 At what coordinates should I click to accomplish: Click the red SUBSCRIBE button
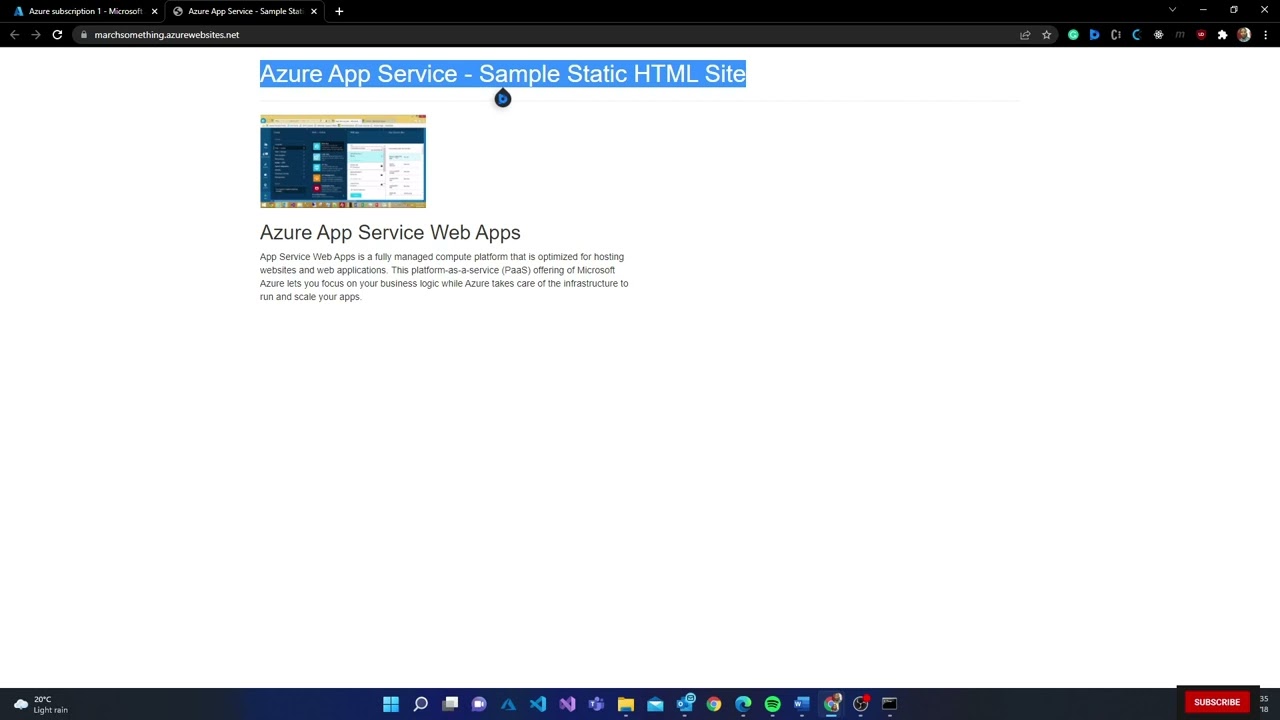pos(1217,702)
